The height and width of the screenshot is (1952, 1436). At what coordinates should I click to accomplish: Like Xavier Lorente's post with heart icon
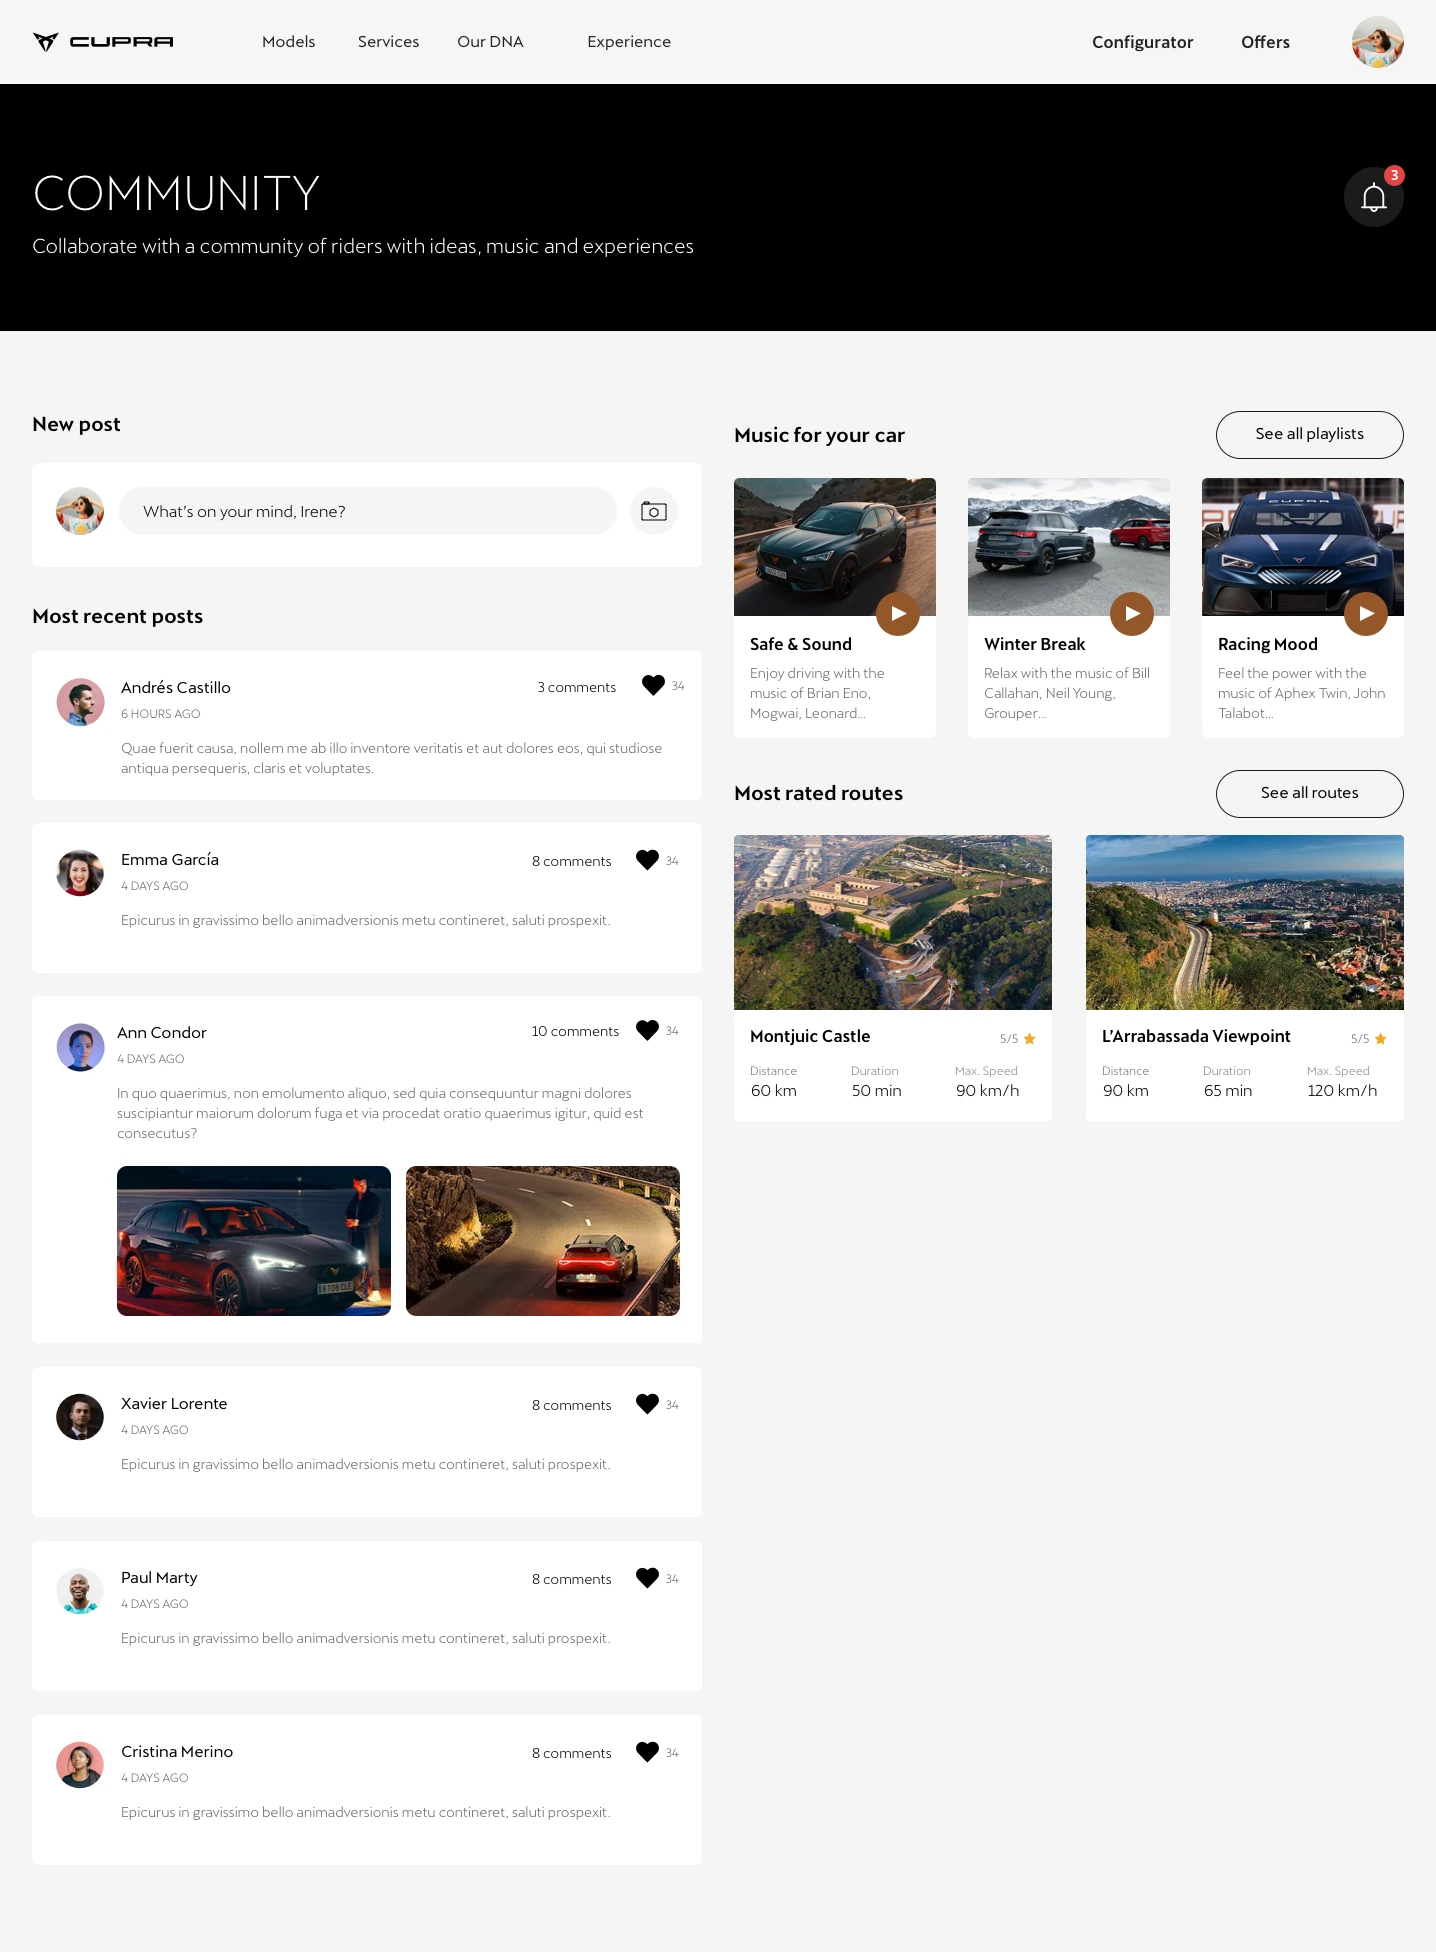point(647,1404)
